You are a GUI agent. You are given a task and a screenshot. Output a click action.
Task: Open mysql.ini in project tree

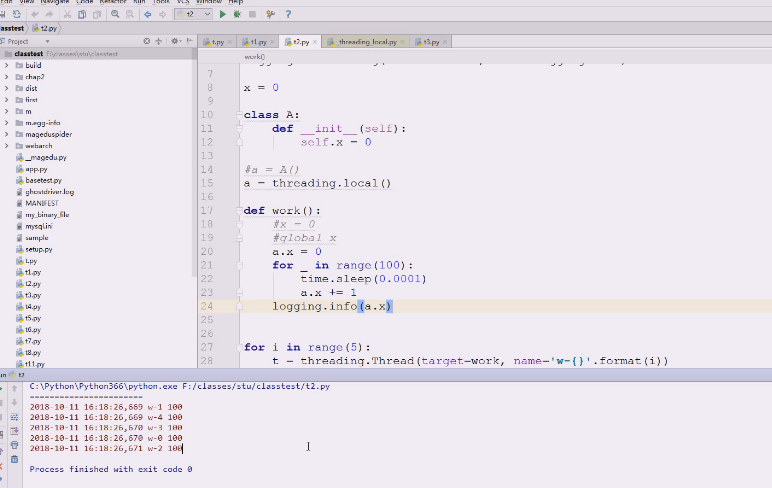click(38, 226)
